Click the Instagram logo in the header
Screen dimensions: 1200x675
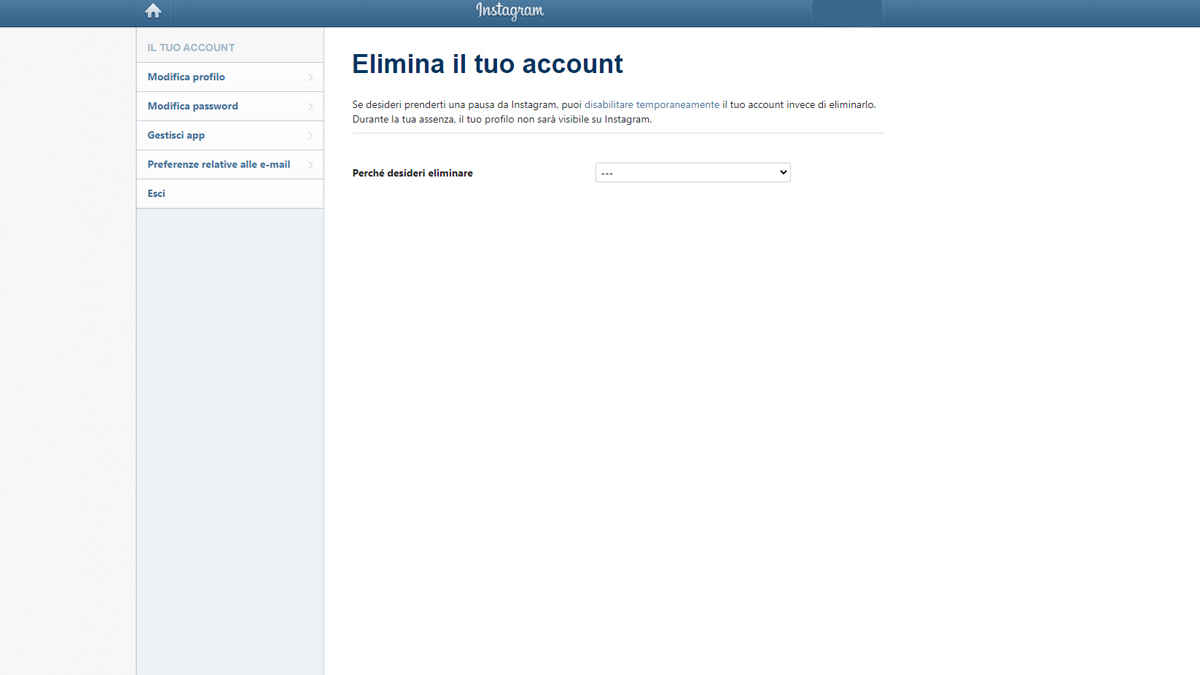click(510, 11)
